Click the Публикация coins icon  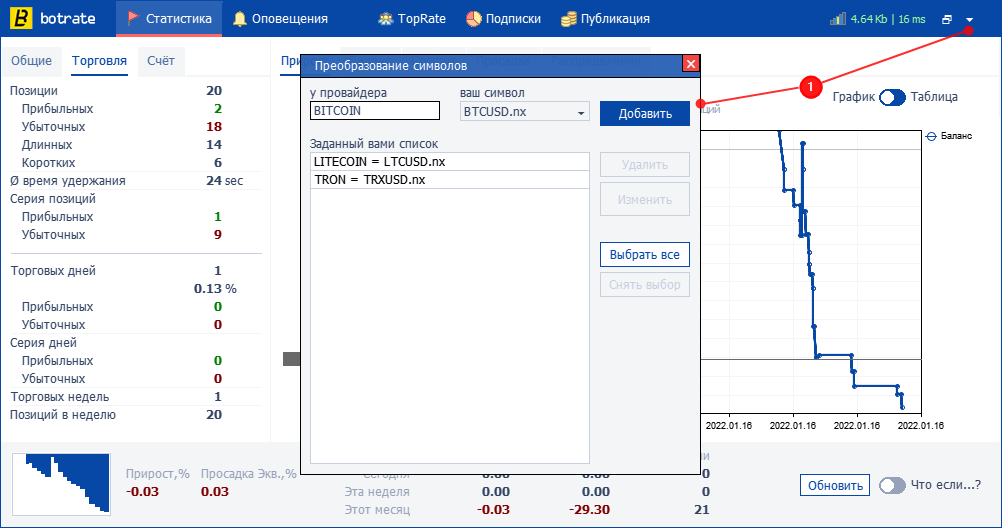[x=568, y=19]
